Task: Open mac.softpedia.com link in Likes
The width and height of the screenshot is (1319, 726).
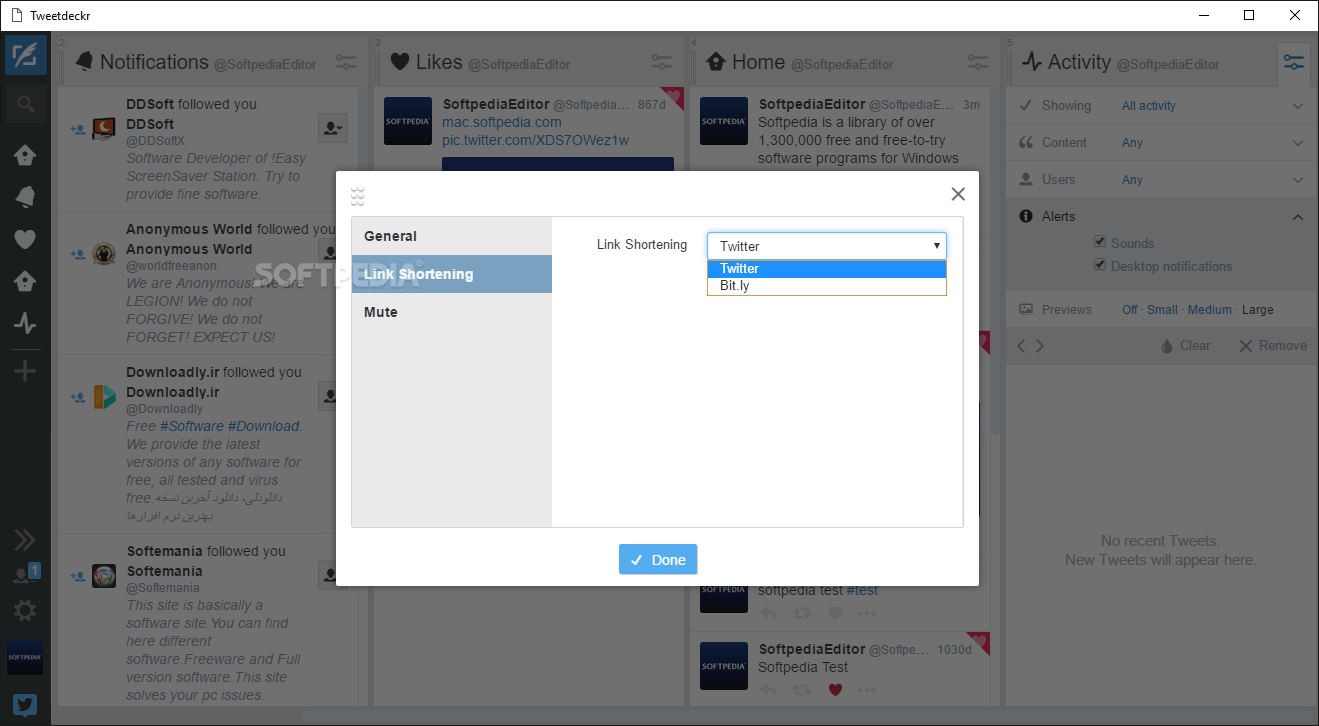Action: [x=502, y=122]
